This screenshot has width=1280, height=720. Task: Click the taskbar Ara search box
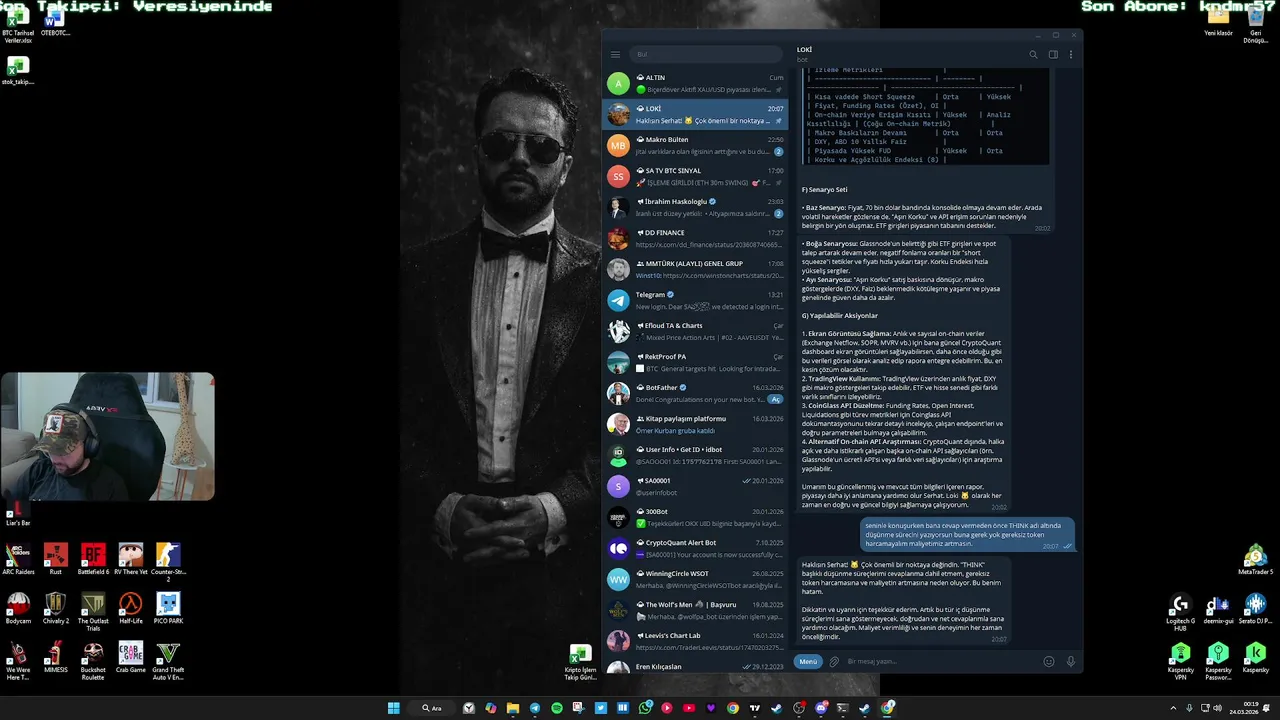432,708
